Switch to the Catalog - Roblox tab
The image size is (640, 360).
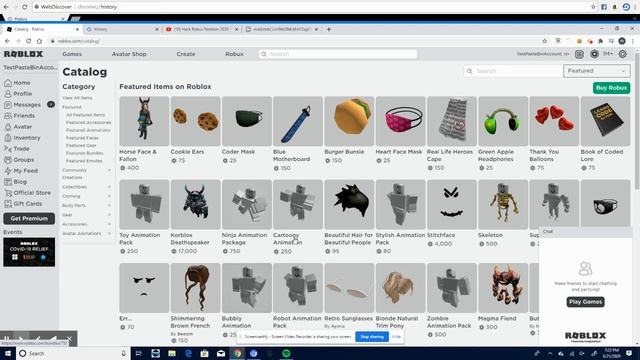pyautogui.click(x=41, y=29)
